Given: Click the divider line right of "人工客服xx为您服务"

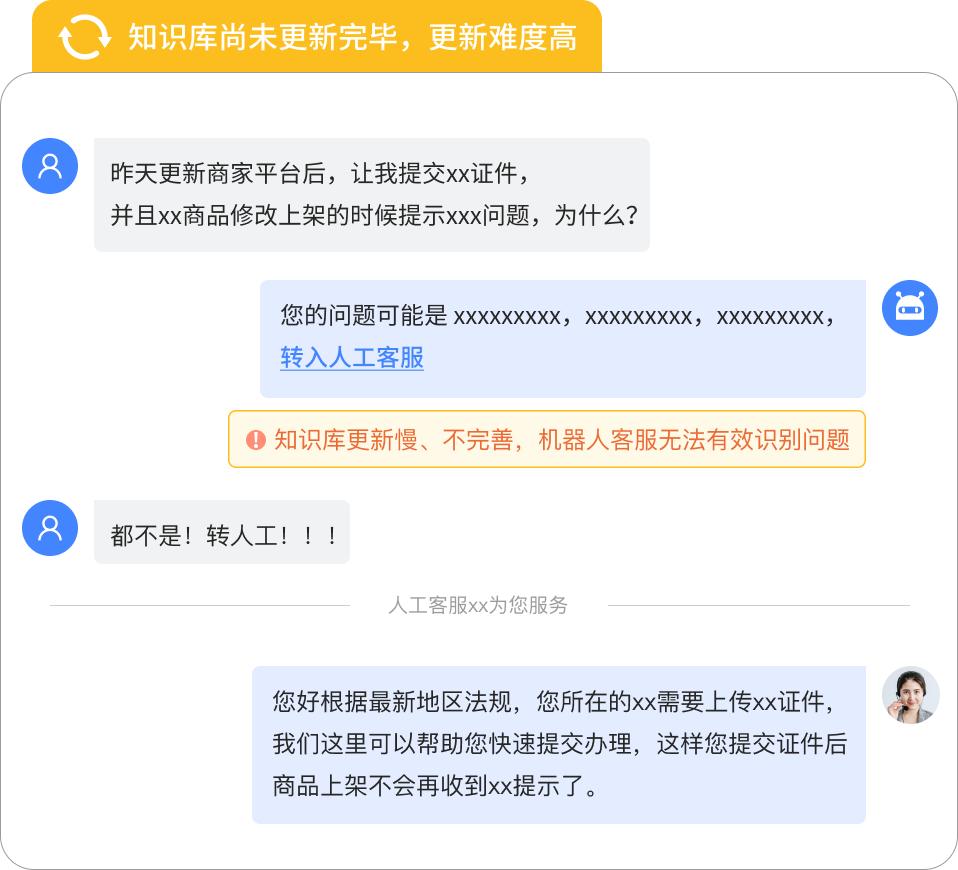Looking at the screenshot, I should (758, 605).
